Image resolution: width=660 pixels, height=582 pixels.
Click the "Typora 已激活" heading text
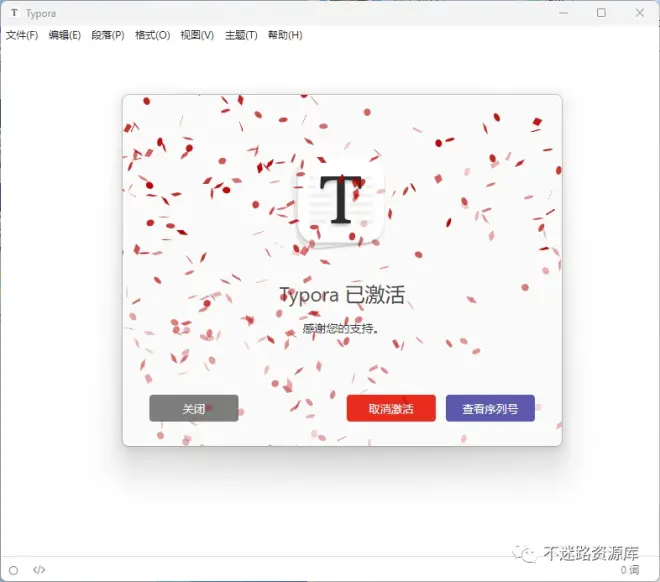click(x=341, y=295)
